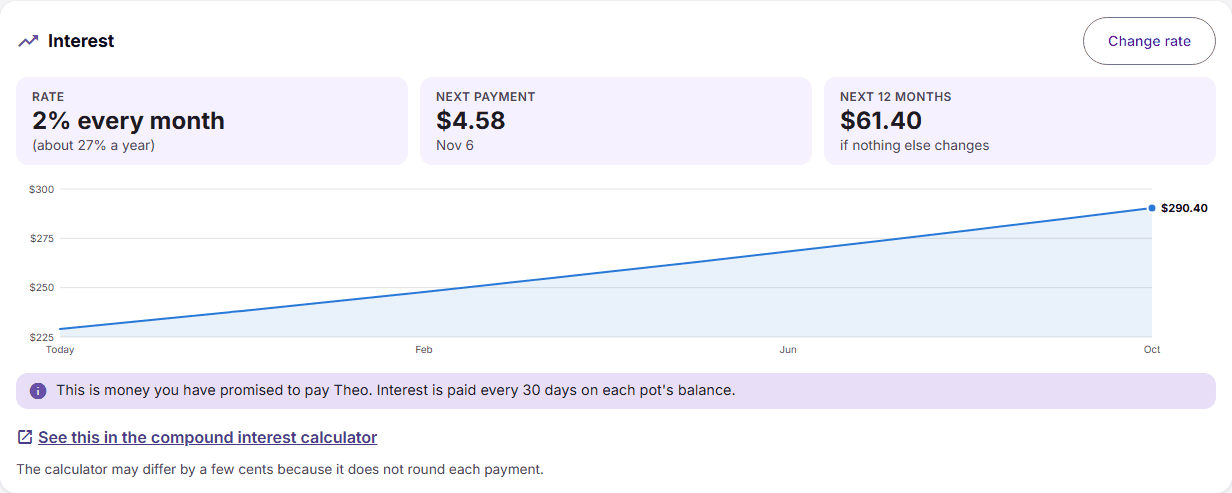Click the "if nothing else changes" caption
Image resolution: width=1232 pixels, height=493 pixels.
(x=914, y=145)
